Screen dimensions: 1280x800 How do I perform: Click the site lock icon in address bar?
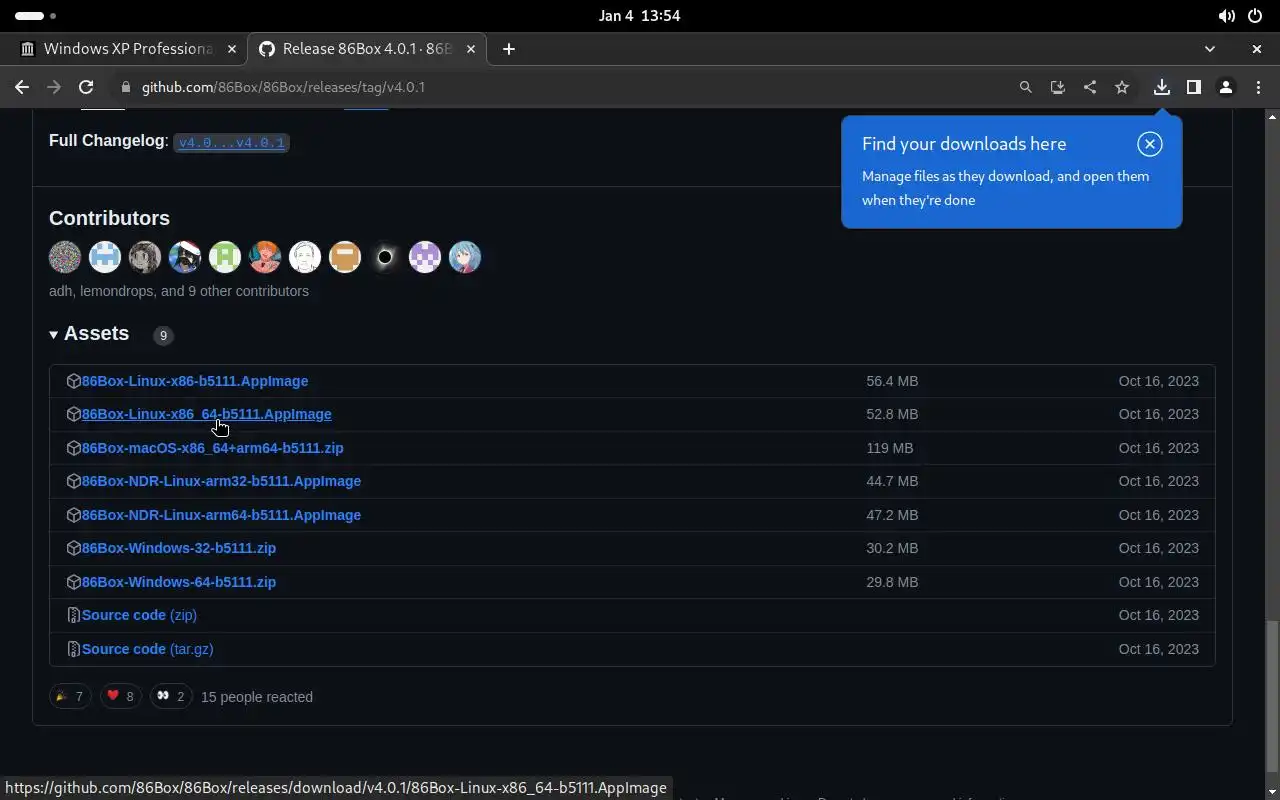coord(126,87)
